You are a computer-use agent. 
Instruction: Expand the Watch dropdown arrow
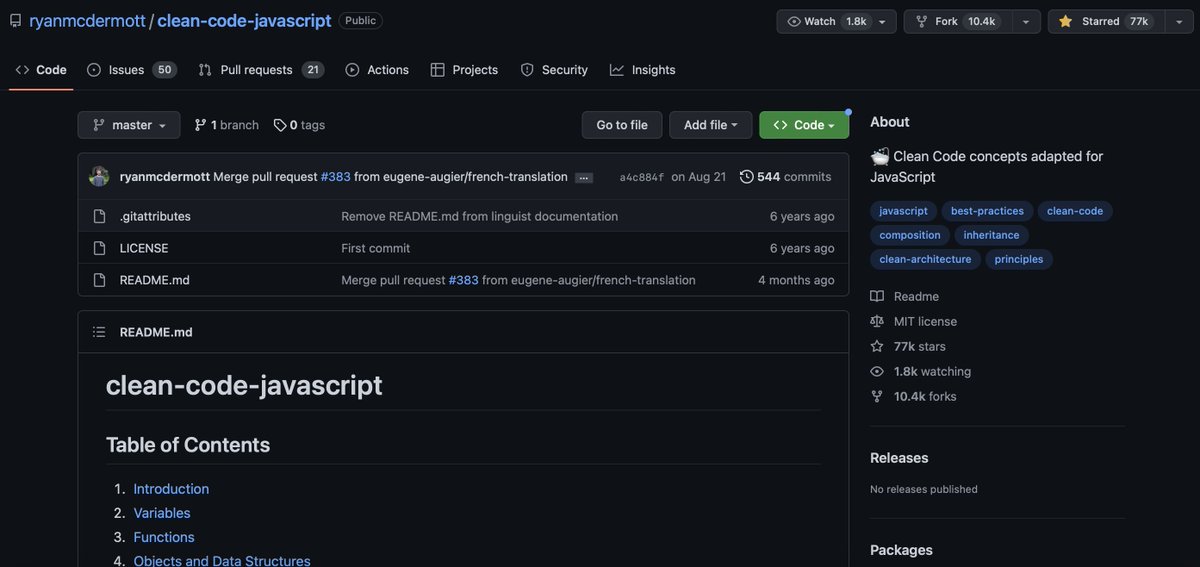click(x=882, y=21)
